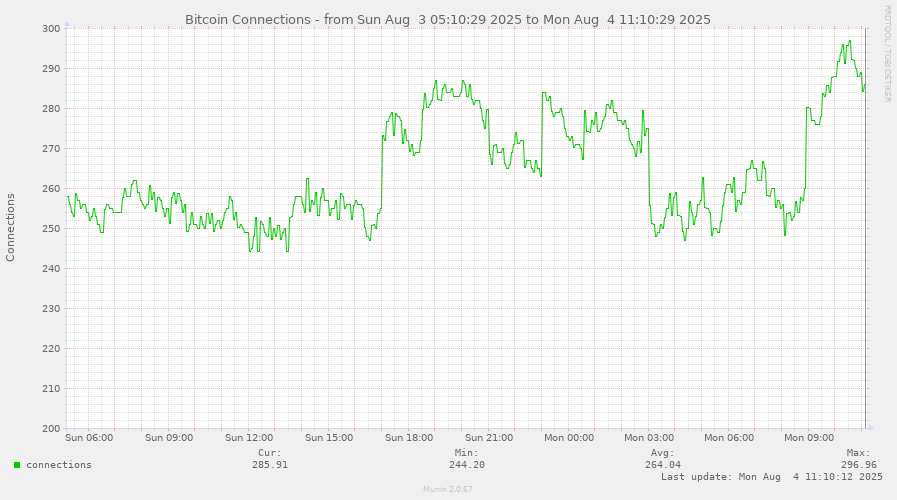Click the Bitcoin Connections graph title
Image resolution: width=897 pixels, height=500 pixels.
tap(448, 19)
